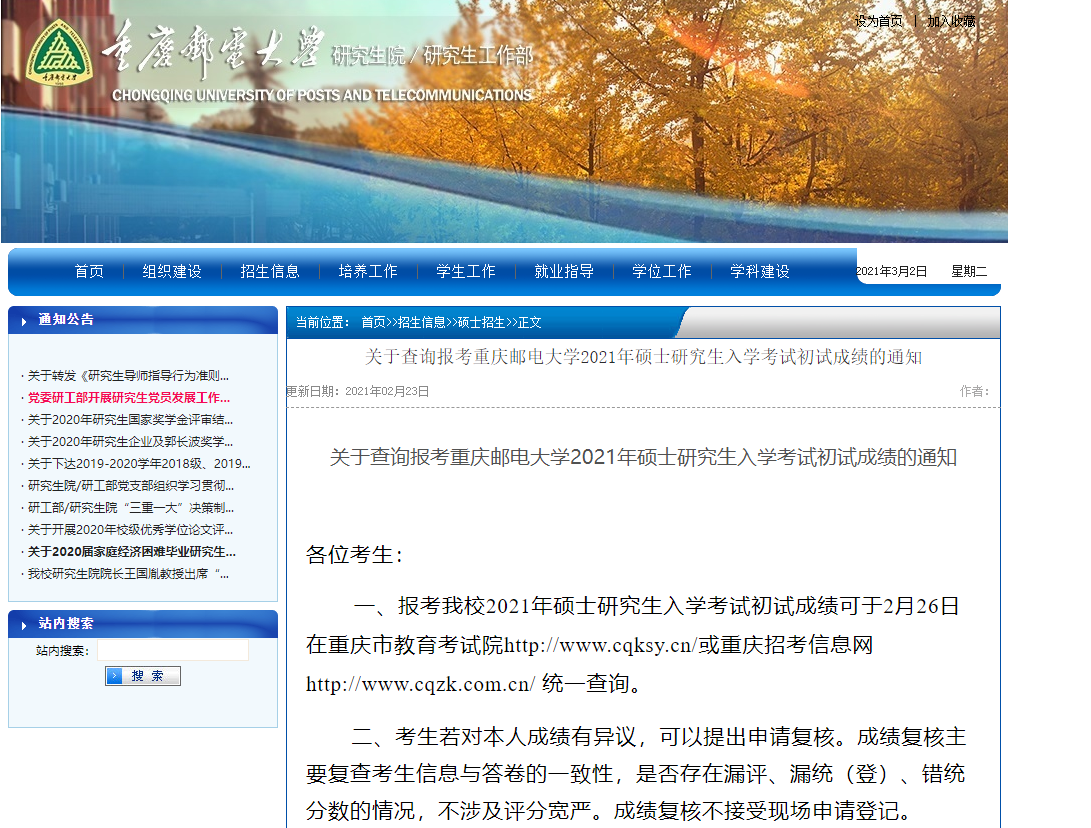This screenshot has height=828, width=1091.
Task: Open 学生工作 navigation item
Action: [466, 271]
